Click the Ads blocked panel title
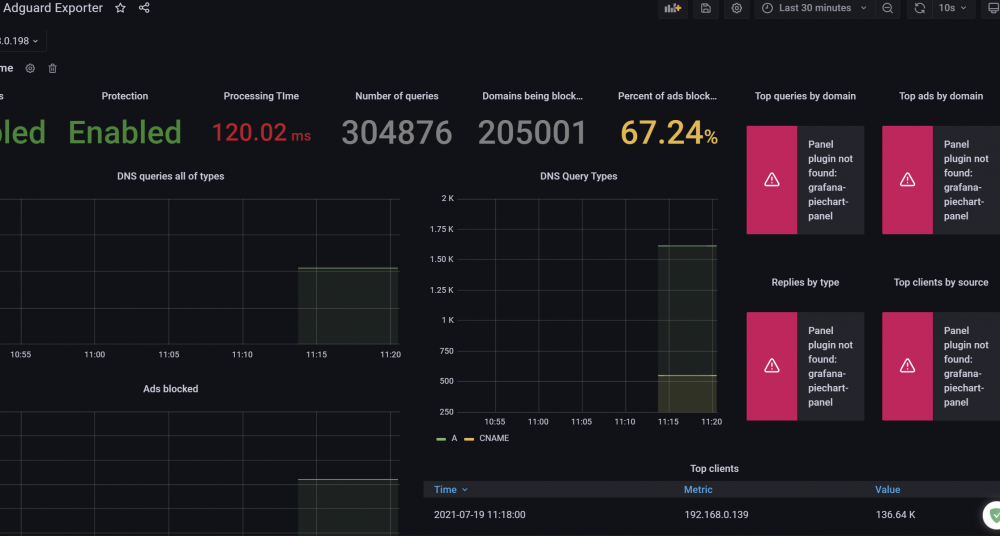The width and height of the screenshot is (1000, 536). point(170,389)
